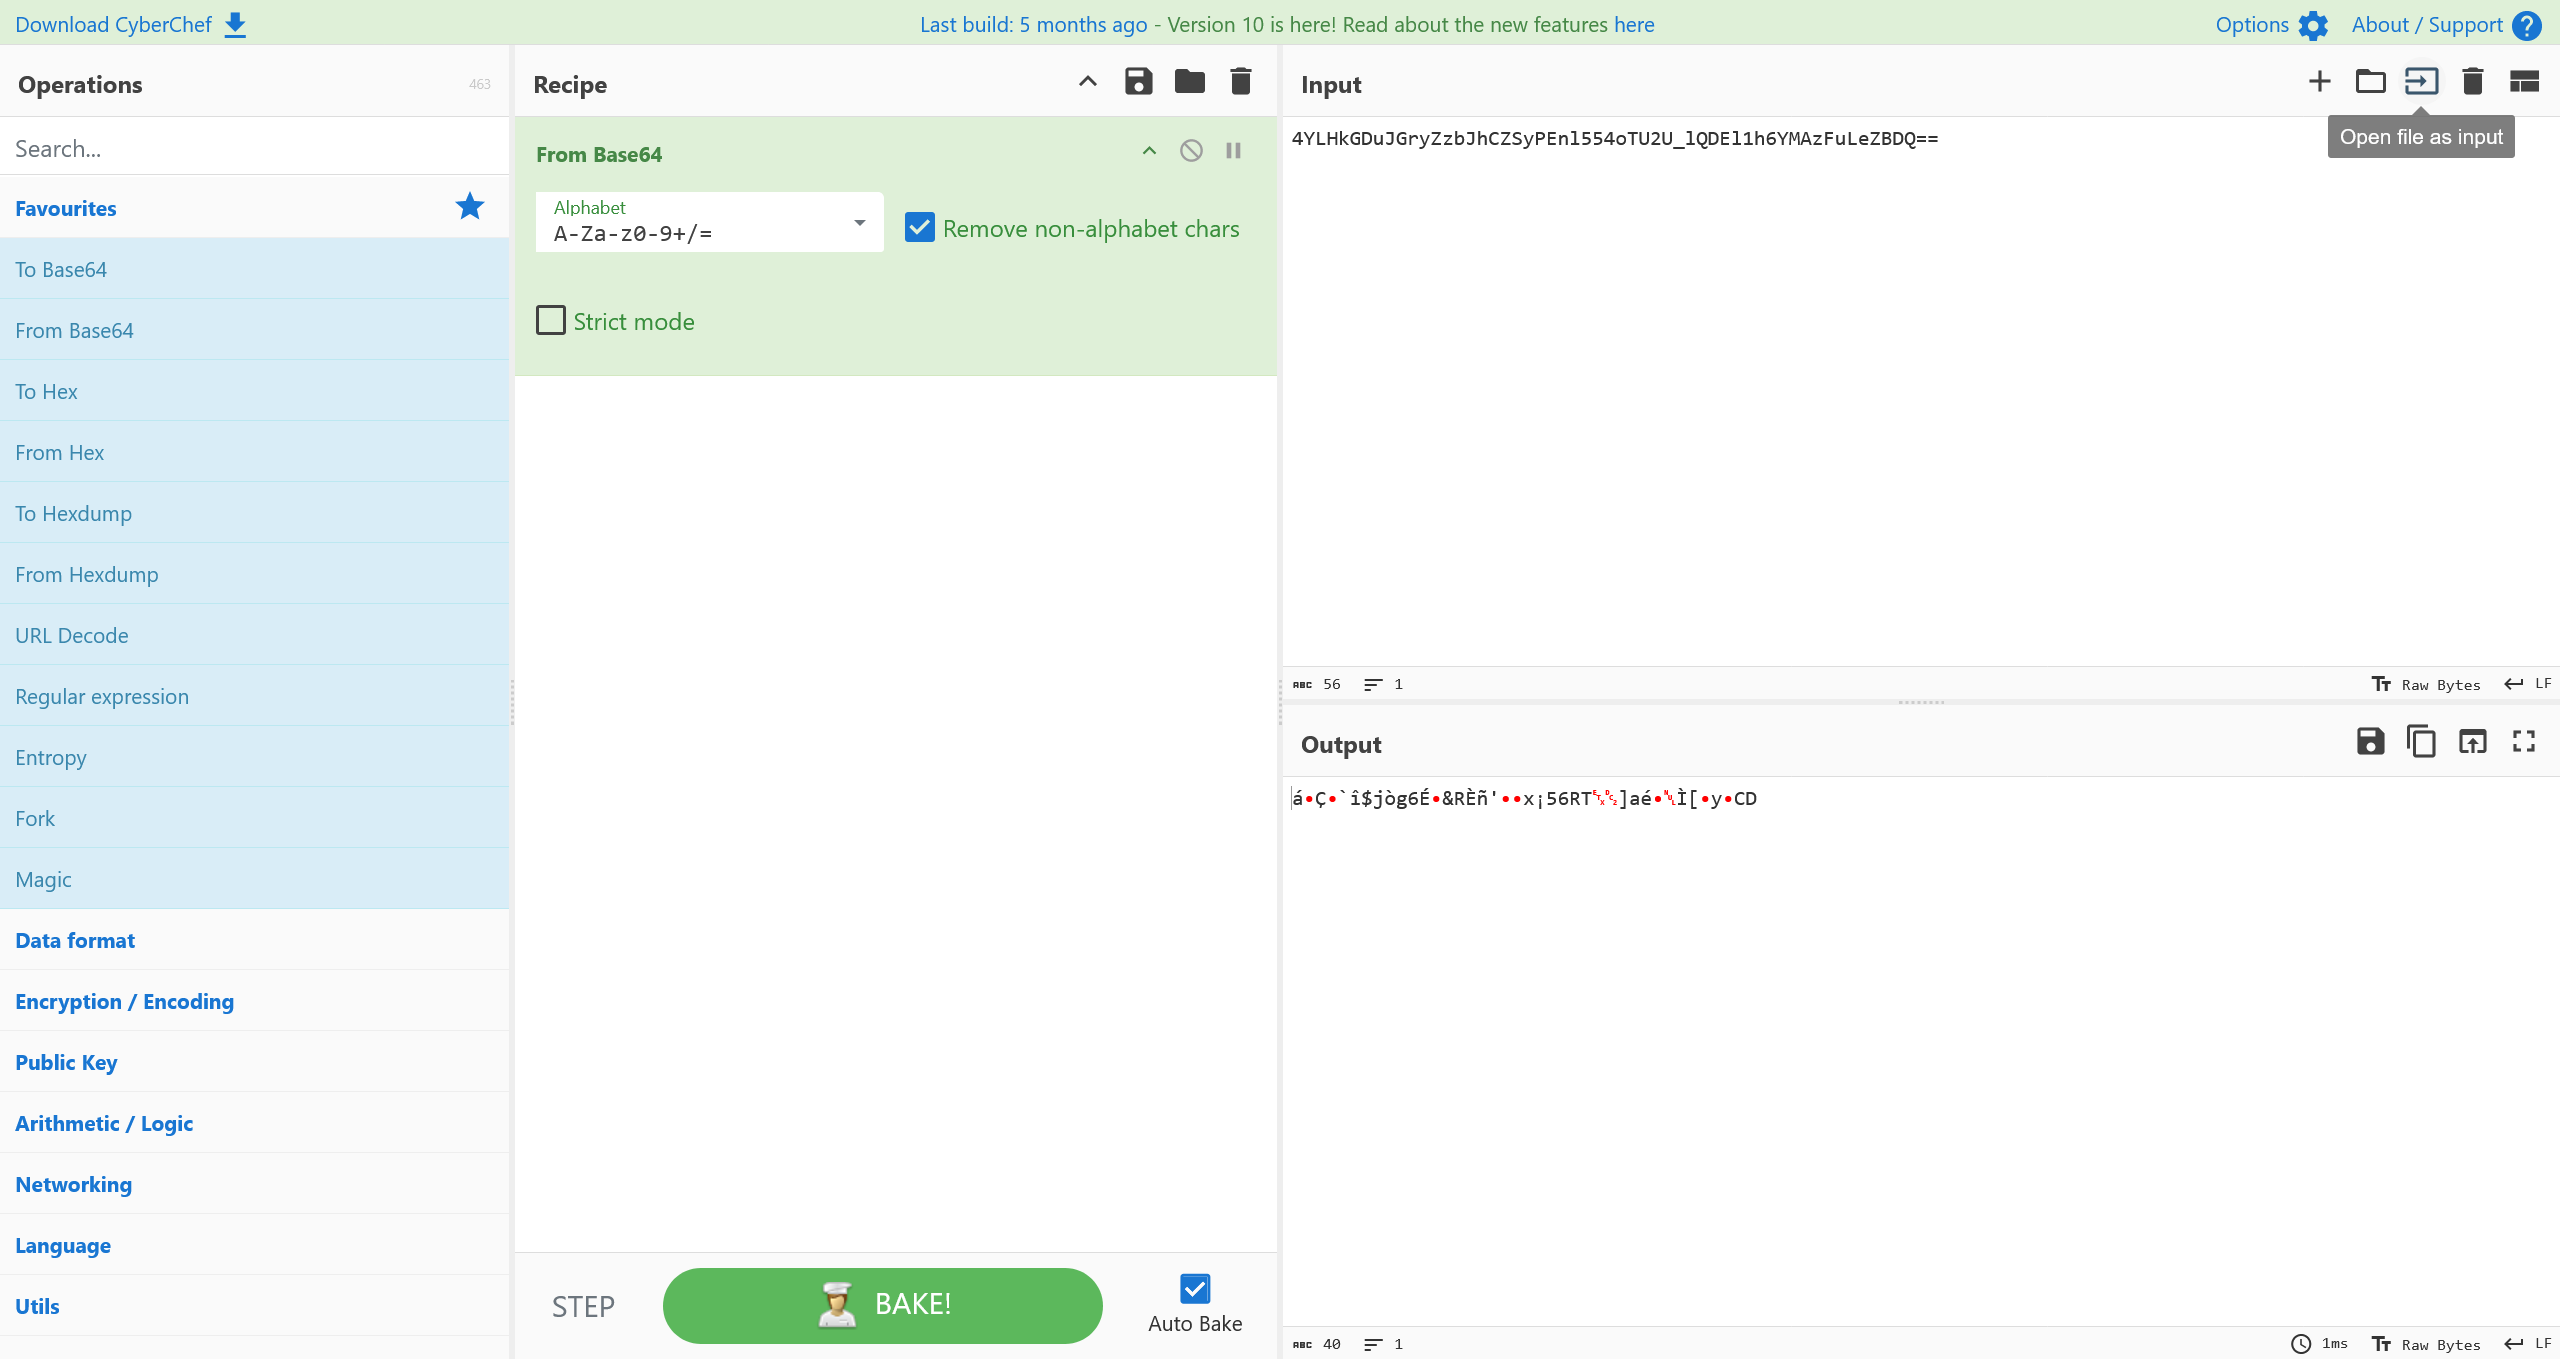The height and width of the screenshot is (1359, 2560).
Task: Collapse the From Base64 operation arguments
Action: (1149, 151)
